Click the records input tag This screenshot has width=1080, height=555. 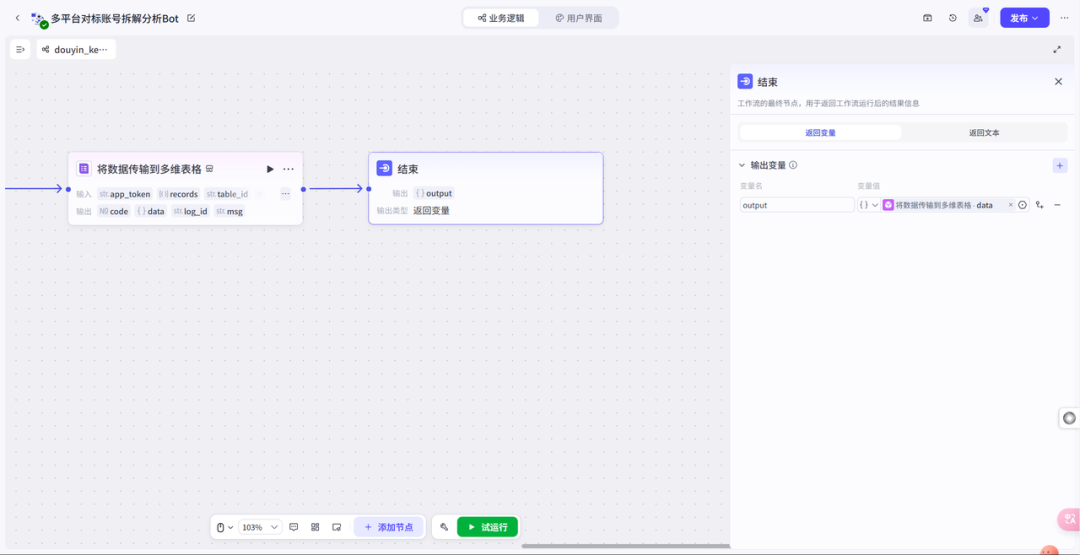[x=178, y=194]
